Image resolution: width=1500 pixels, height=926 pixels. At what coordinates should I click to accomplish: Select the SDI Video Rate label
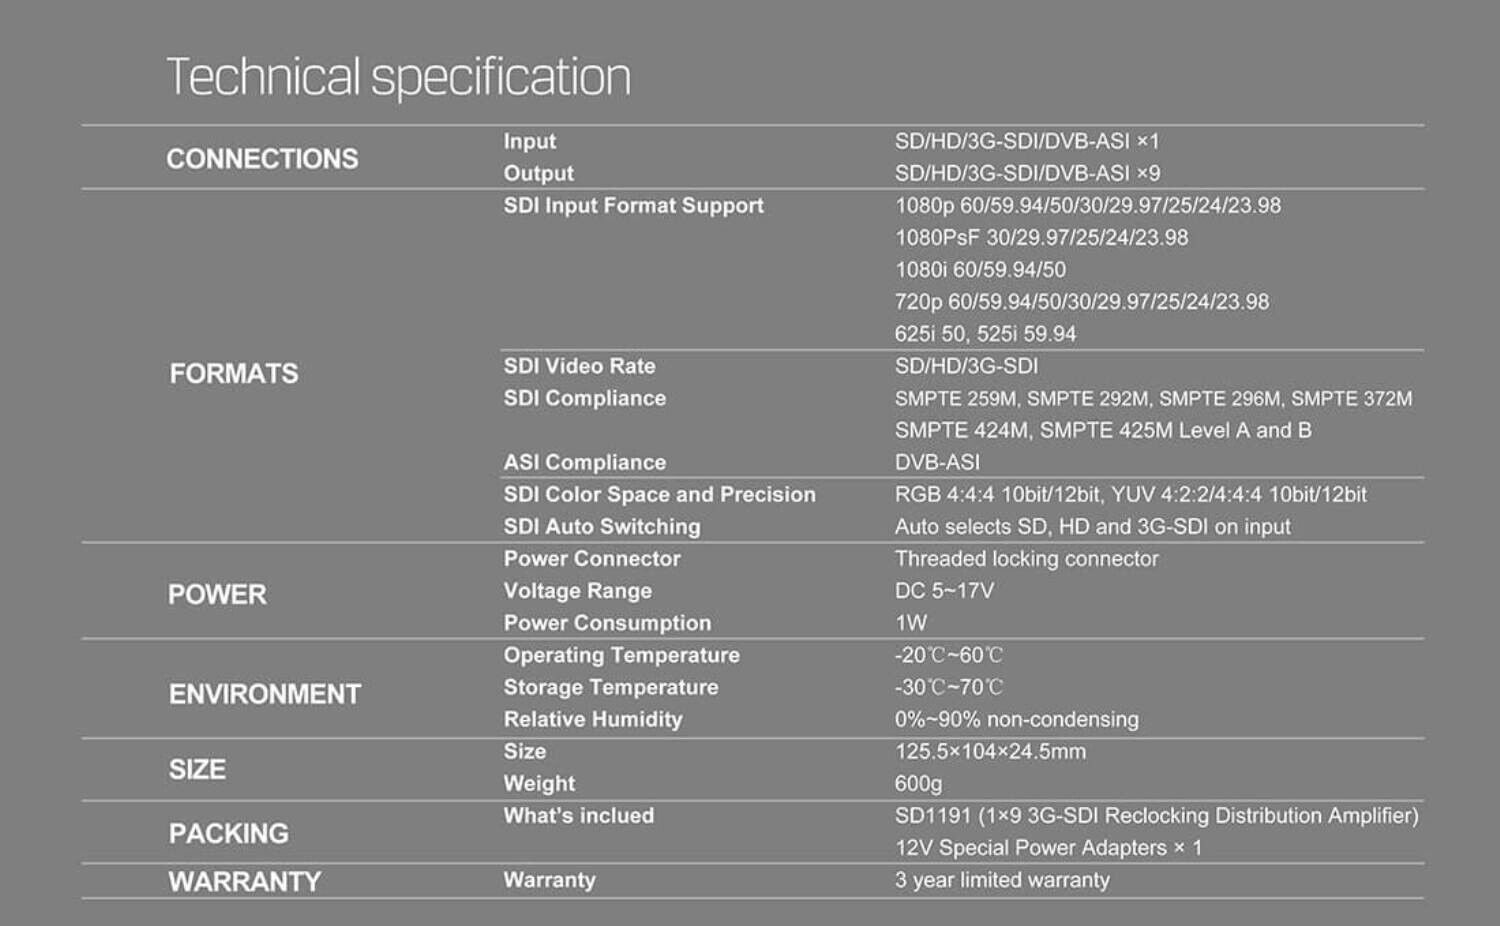(x=579, y=366)
